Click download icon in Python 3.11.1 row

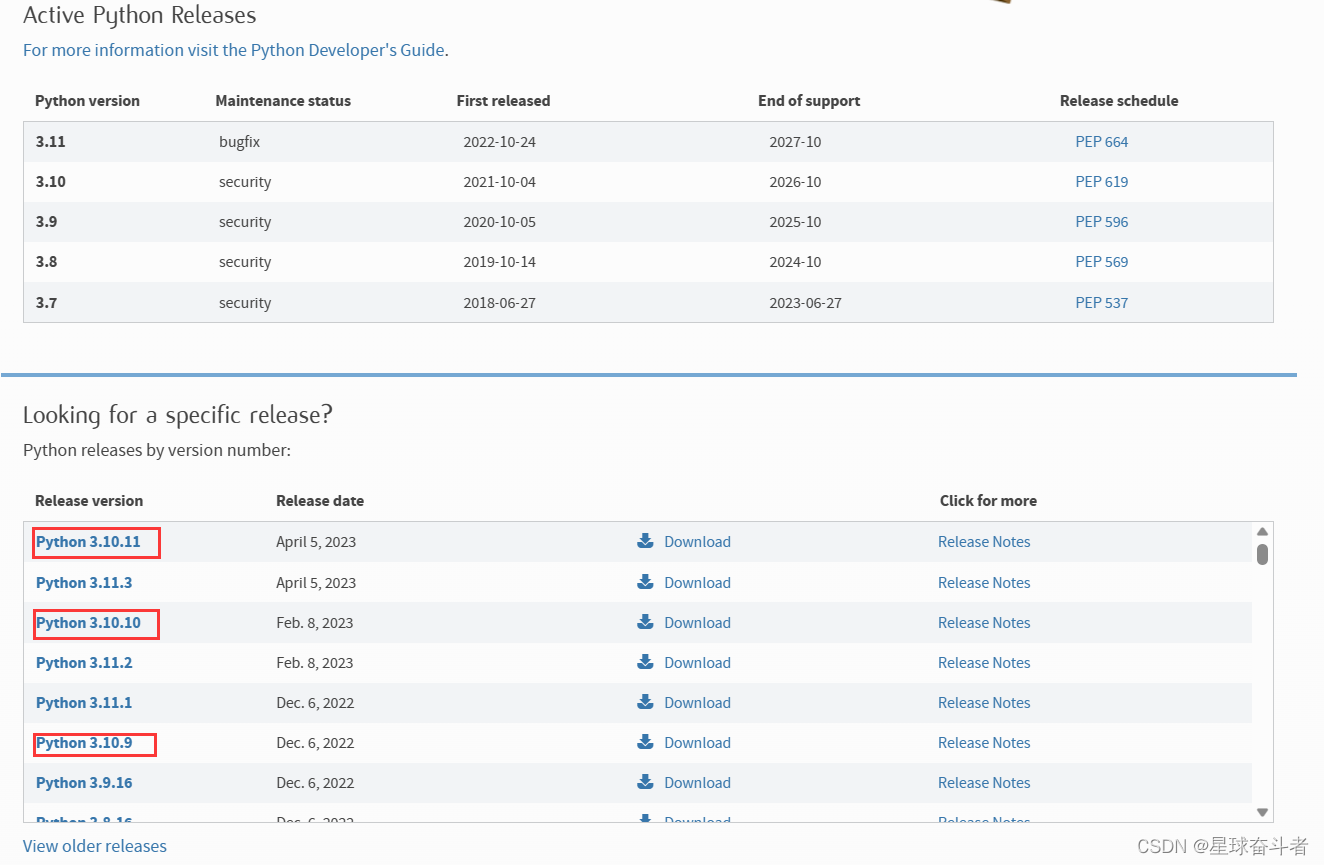(645, 702)
